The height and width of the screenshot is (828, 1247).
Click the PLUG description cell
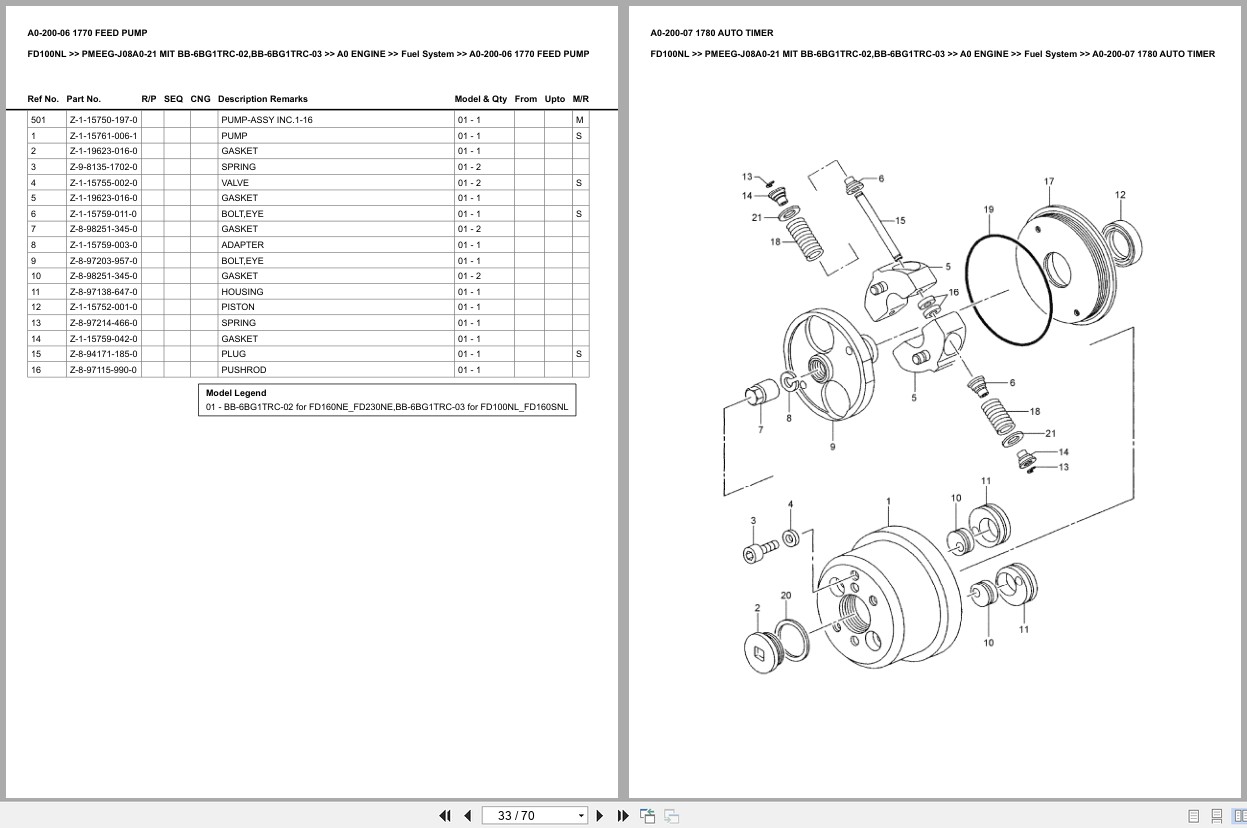pos(336,354)
